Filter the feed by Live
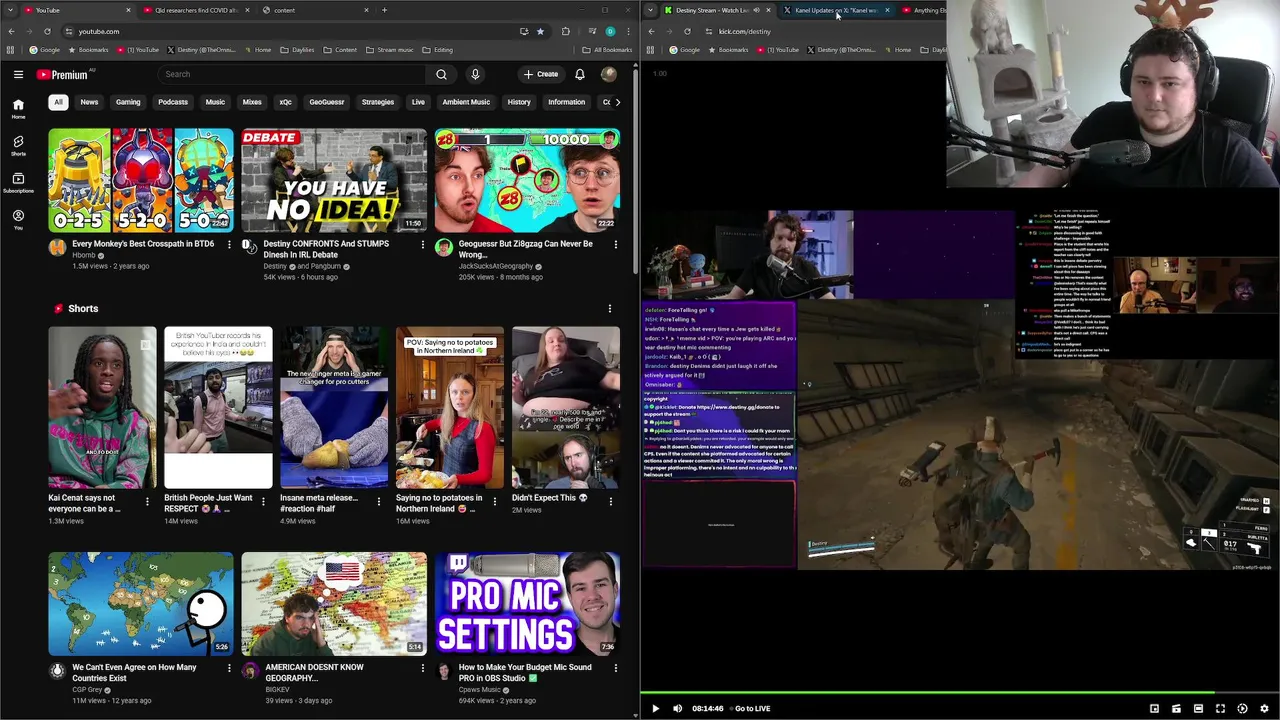This screenshot has height=720, width=1280. pos(418,102)
